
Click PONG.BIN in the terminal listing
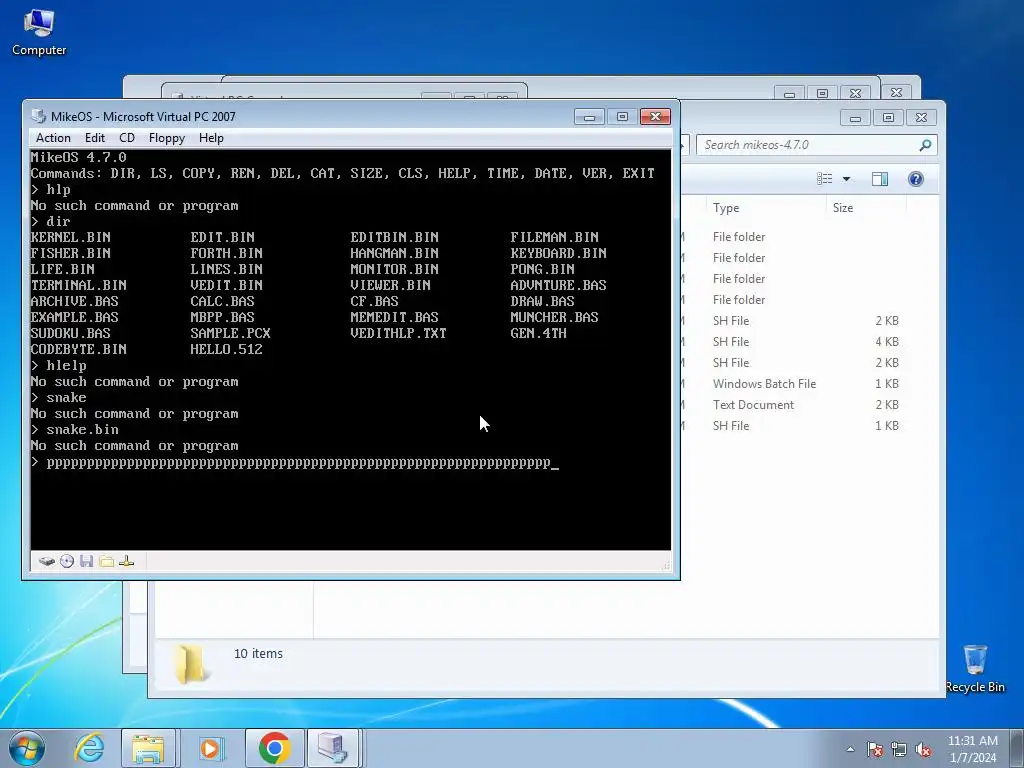[542, 269]
